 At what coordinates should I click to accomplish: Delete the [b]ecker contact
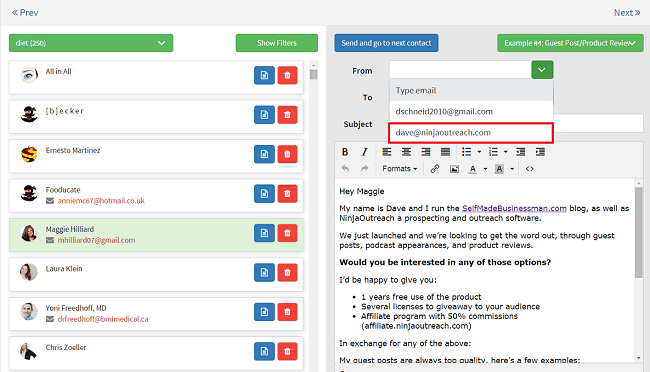tap(287, 115)
